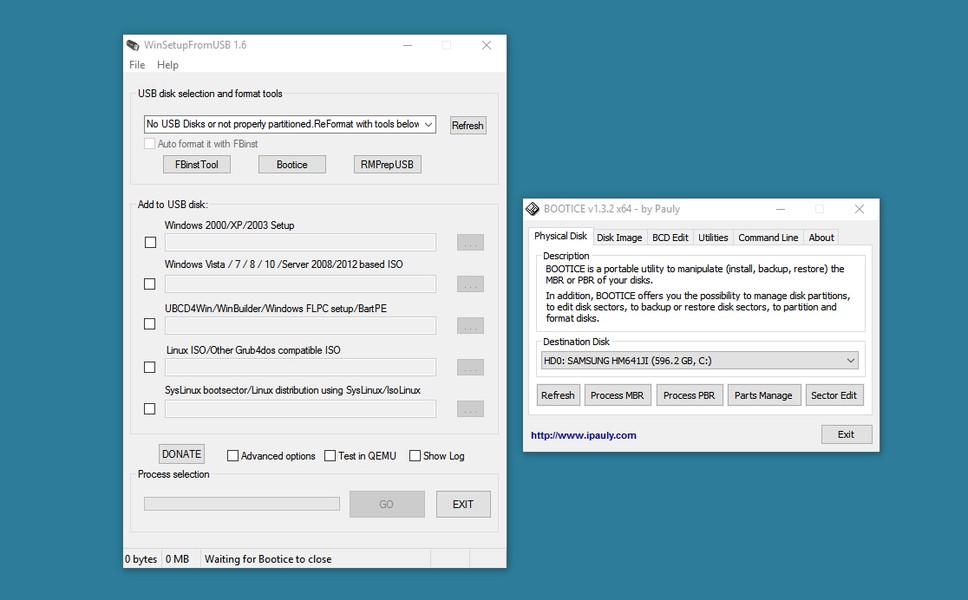Toggle the Advanced options checkbox
968x600 pixels.
pos(233,456)
